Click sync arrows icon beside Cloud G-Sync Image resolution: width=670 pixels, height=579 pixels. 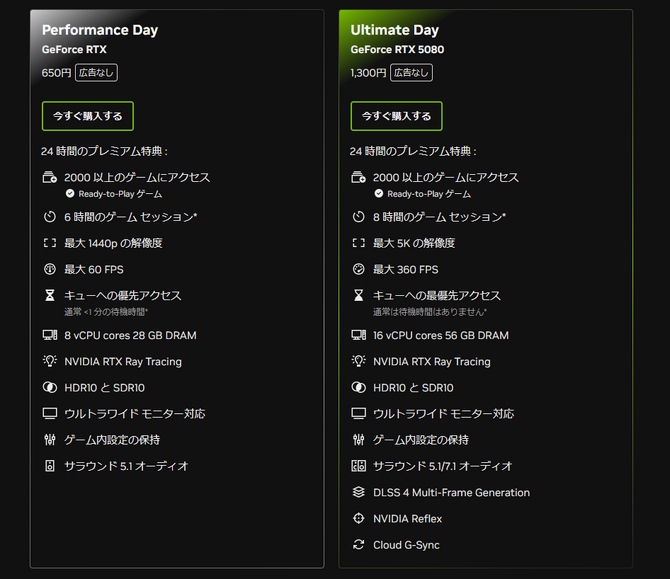tap(359, 544)
